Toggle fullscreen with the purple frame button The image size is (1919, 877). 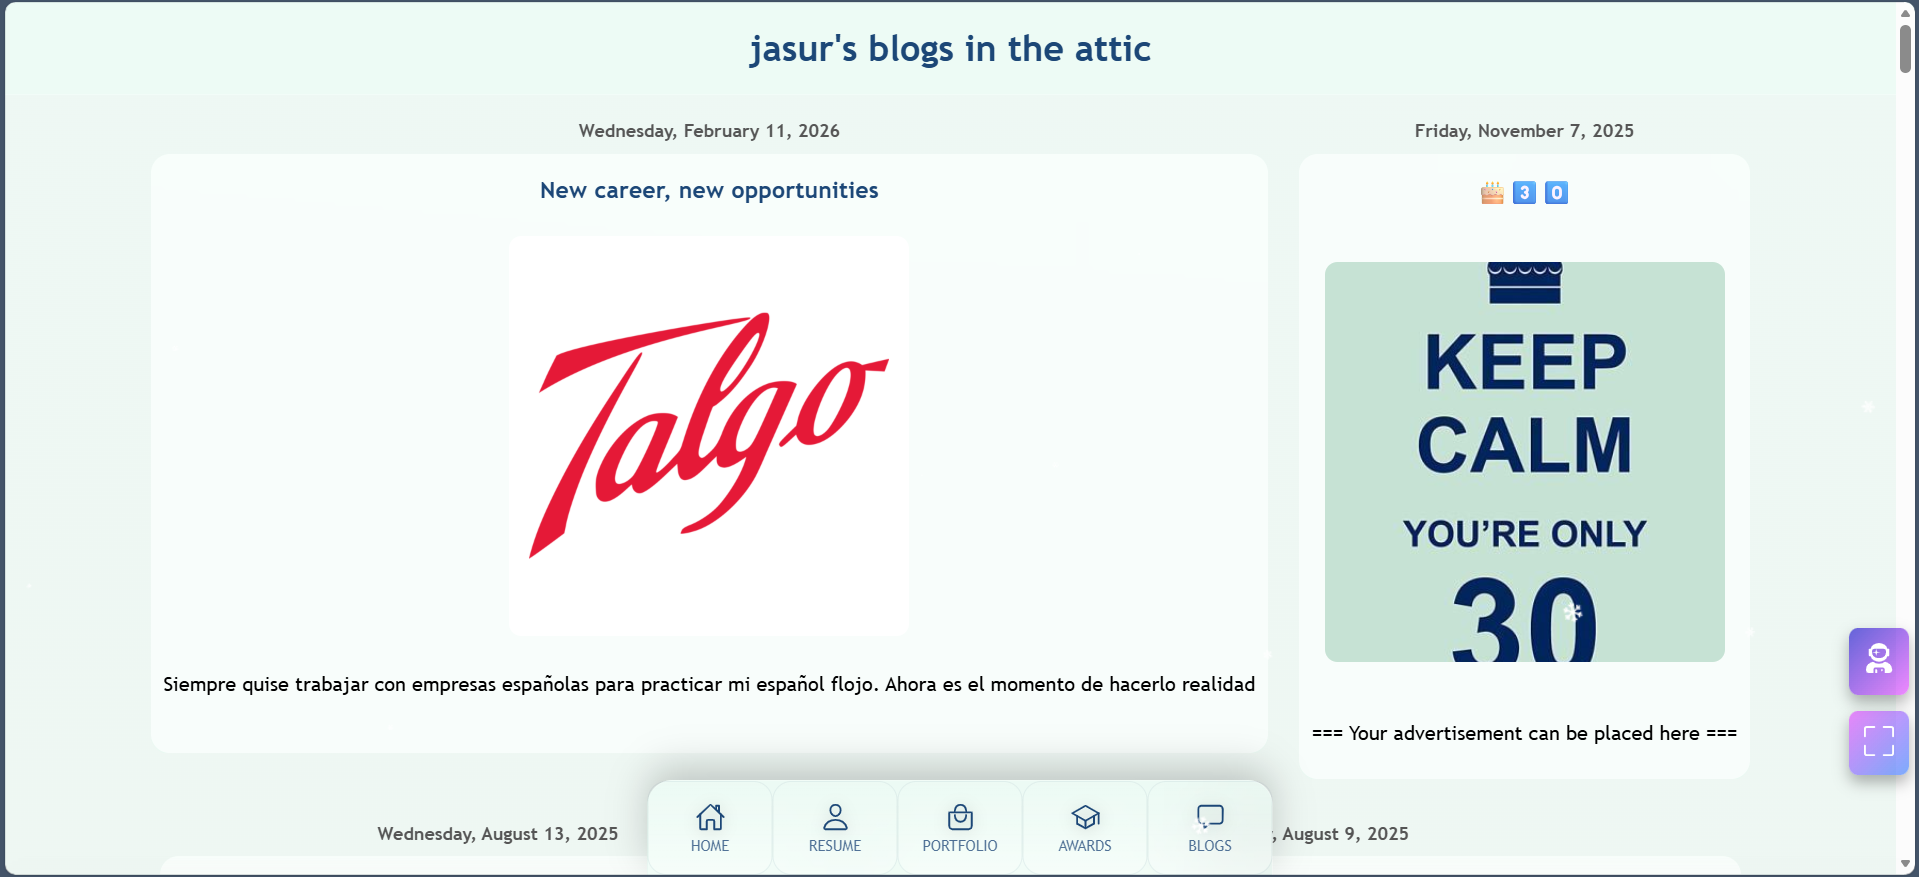[x=1878, y=742]
